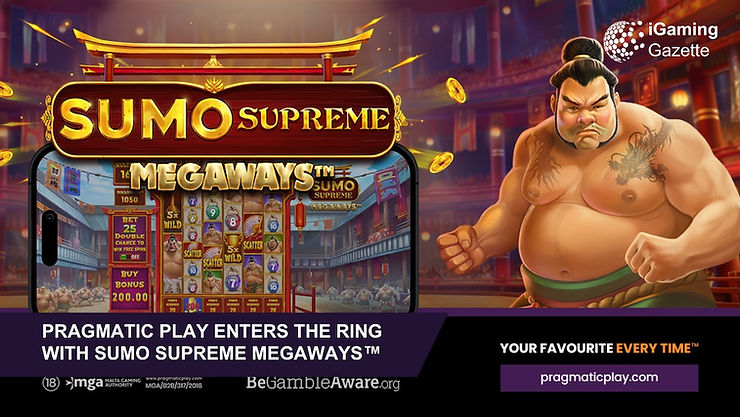Select the red 8 ball symbol
Image resolution: width=740 pixels, height=417 pixels.
tap(232, 222)
